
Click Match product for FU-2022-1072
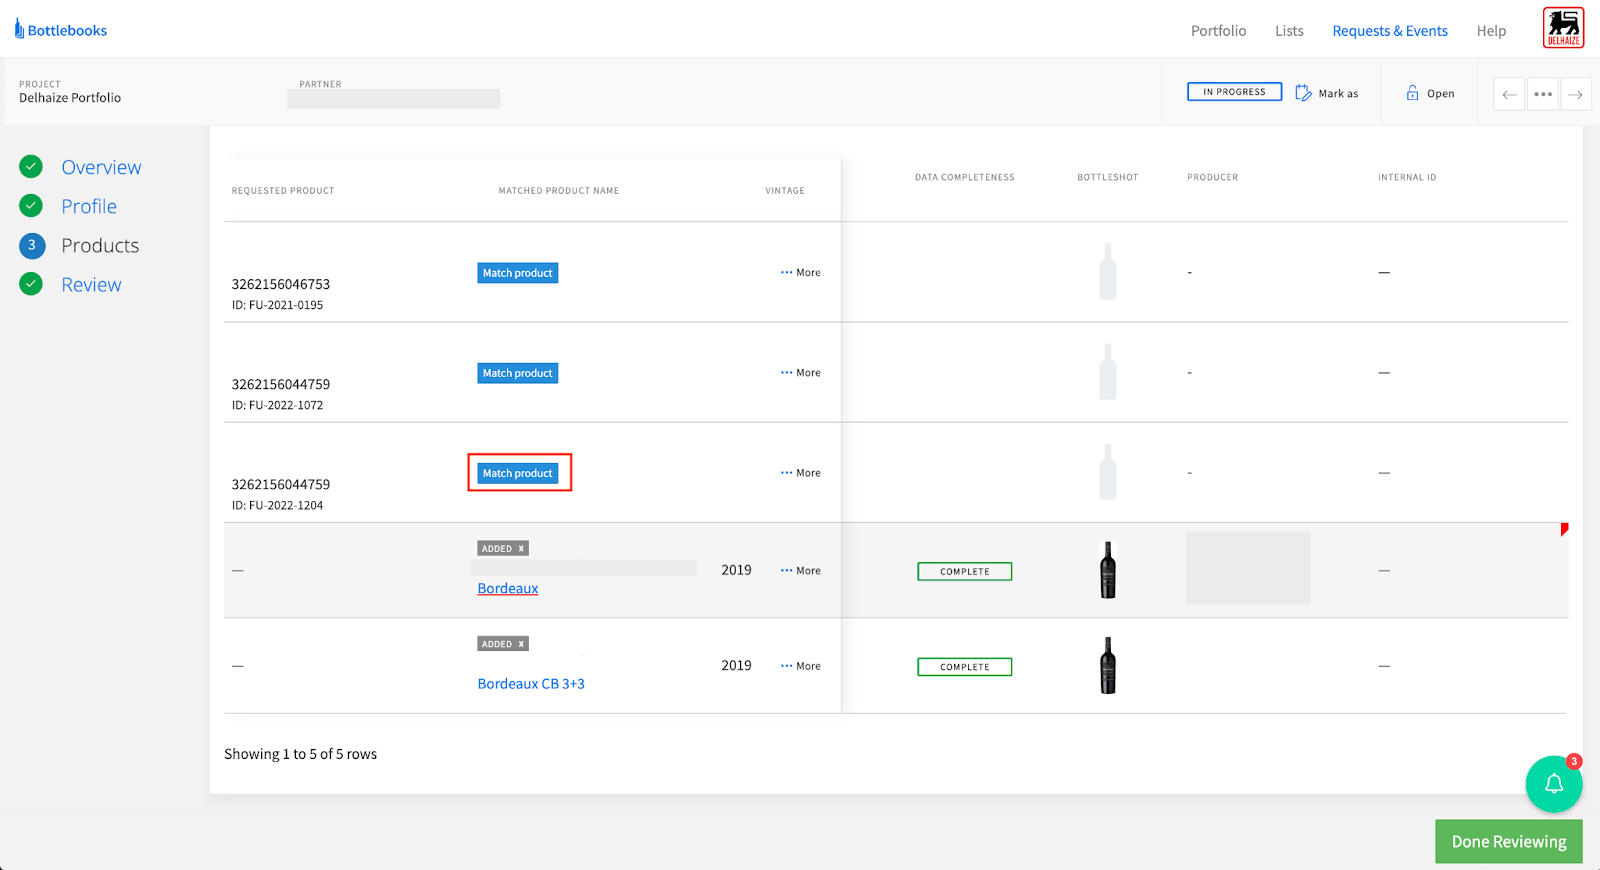(518, 373)
